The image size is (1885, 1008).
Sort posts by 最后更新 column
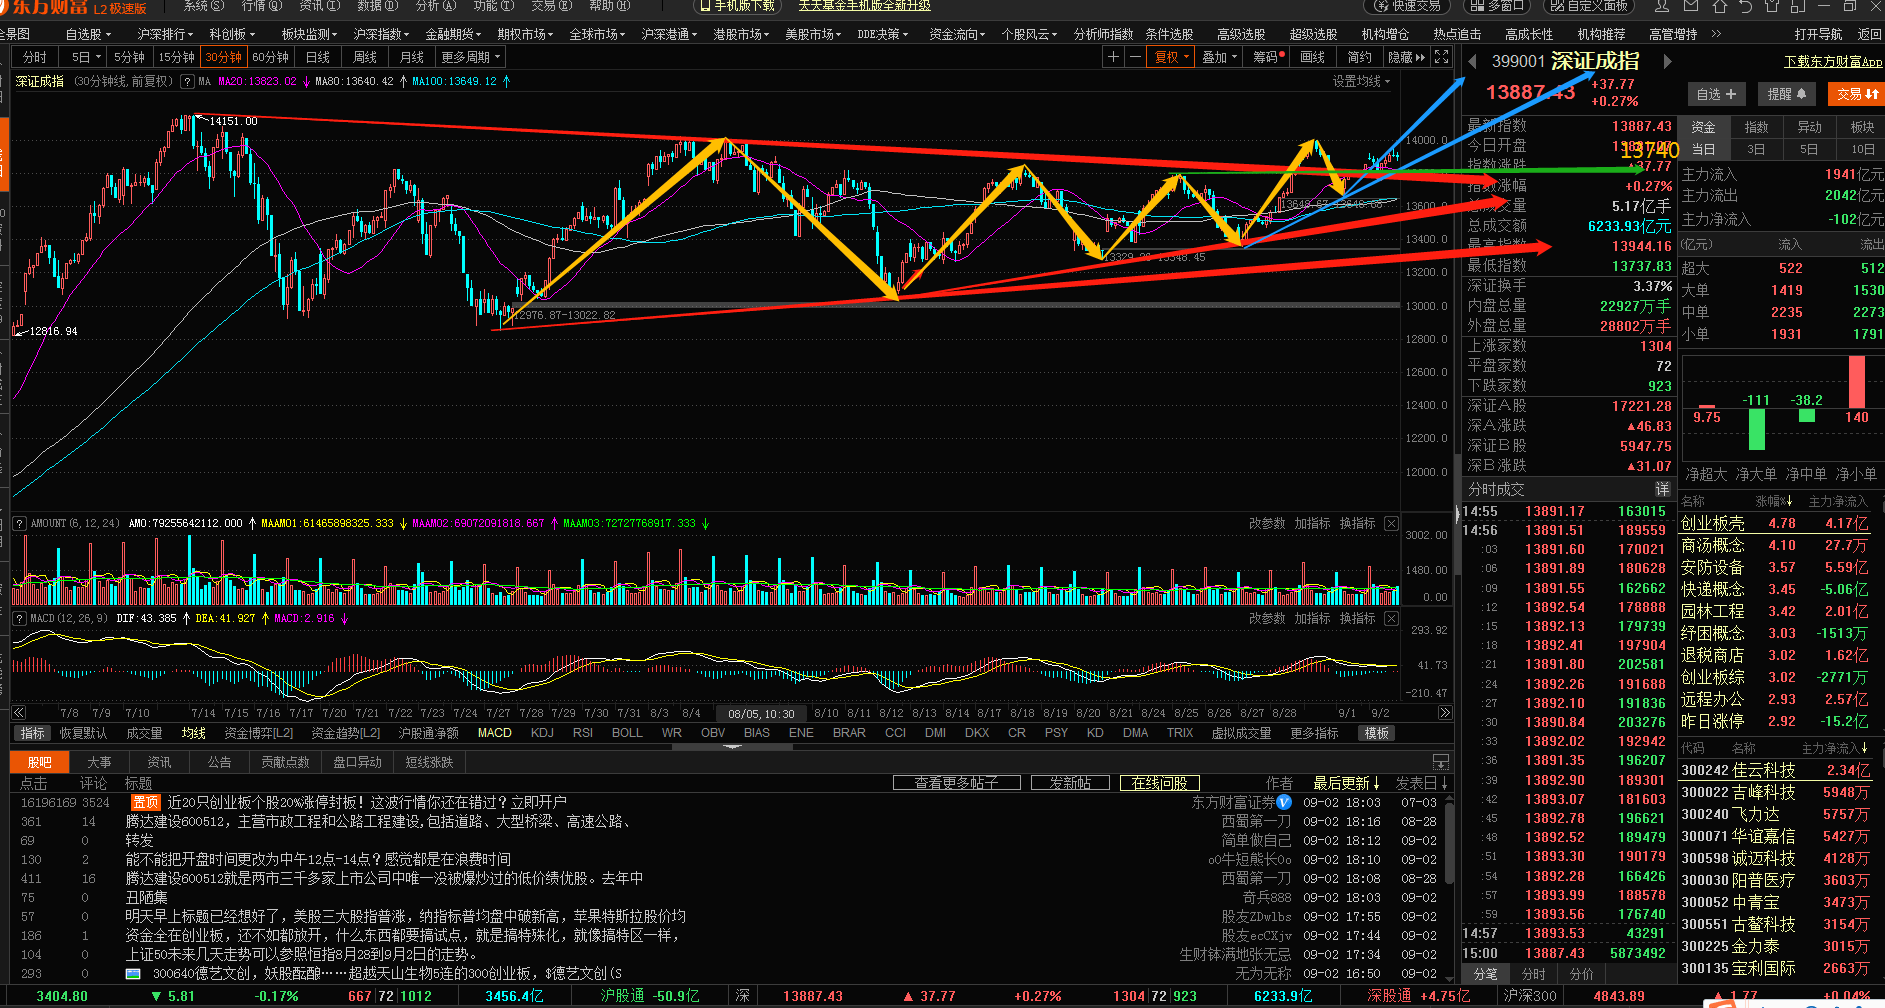coord(1346,783)
